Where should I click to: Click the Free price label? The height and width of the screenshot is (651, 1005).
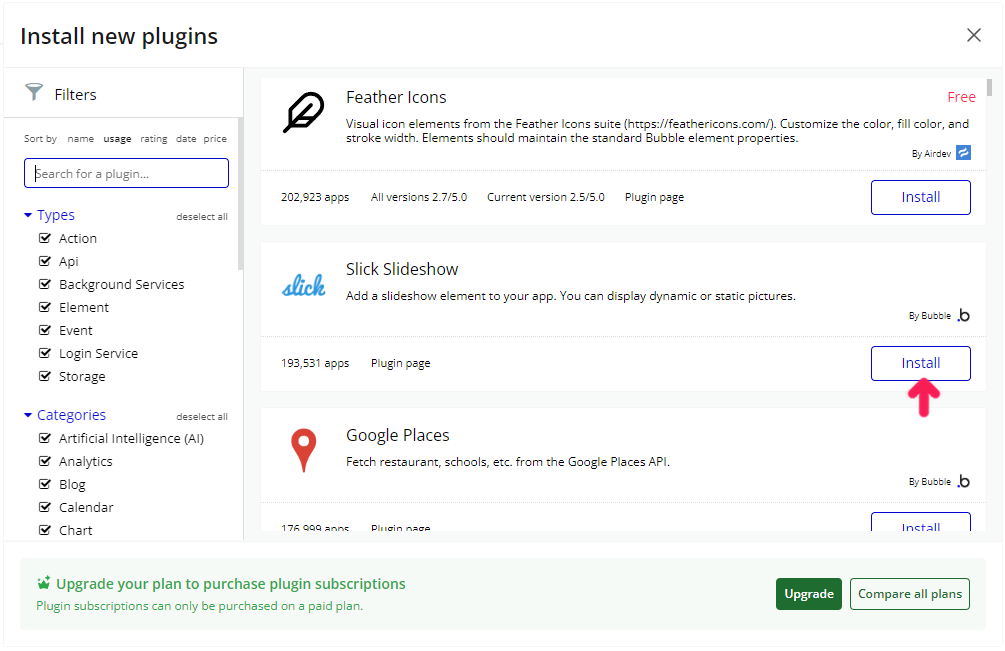click(x=961, y=97)
